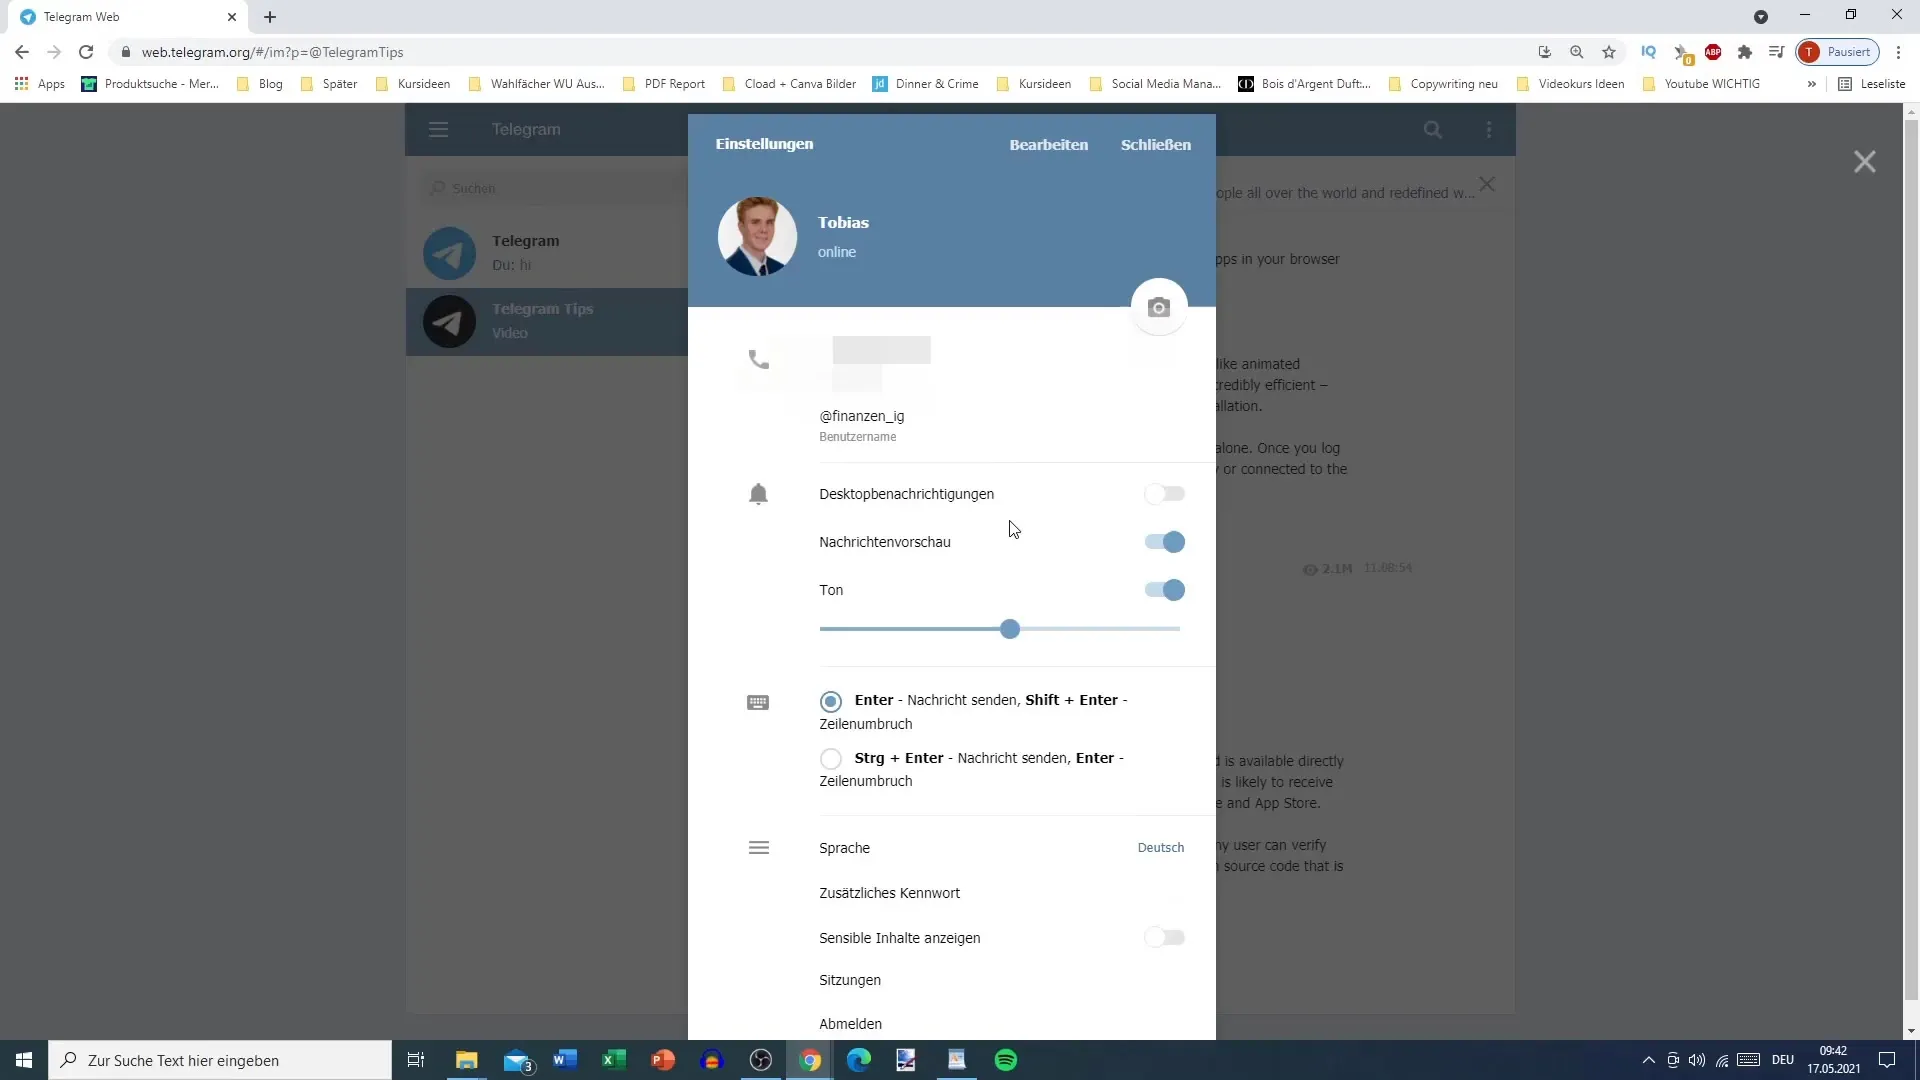This screenshot has width=1920, height=1080.
Task: Bookmark this page with the star icon
Action: (1609, 52)
